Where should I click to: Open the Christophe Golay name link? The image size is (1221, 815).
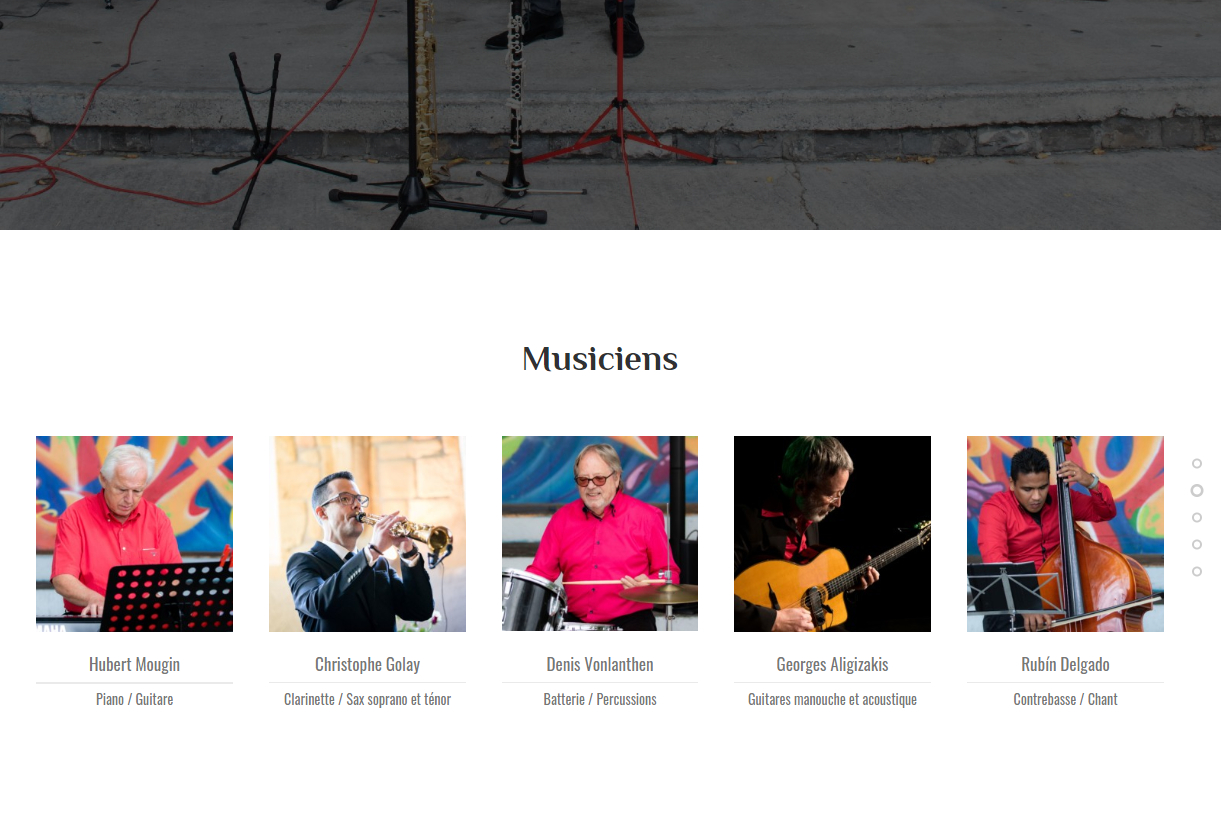click(367, 664)
